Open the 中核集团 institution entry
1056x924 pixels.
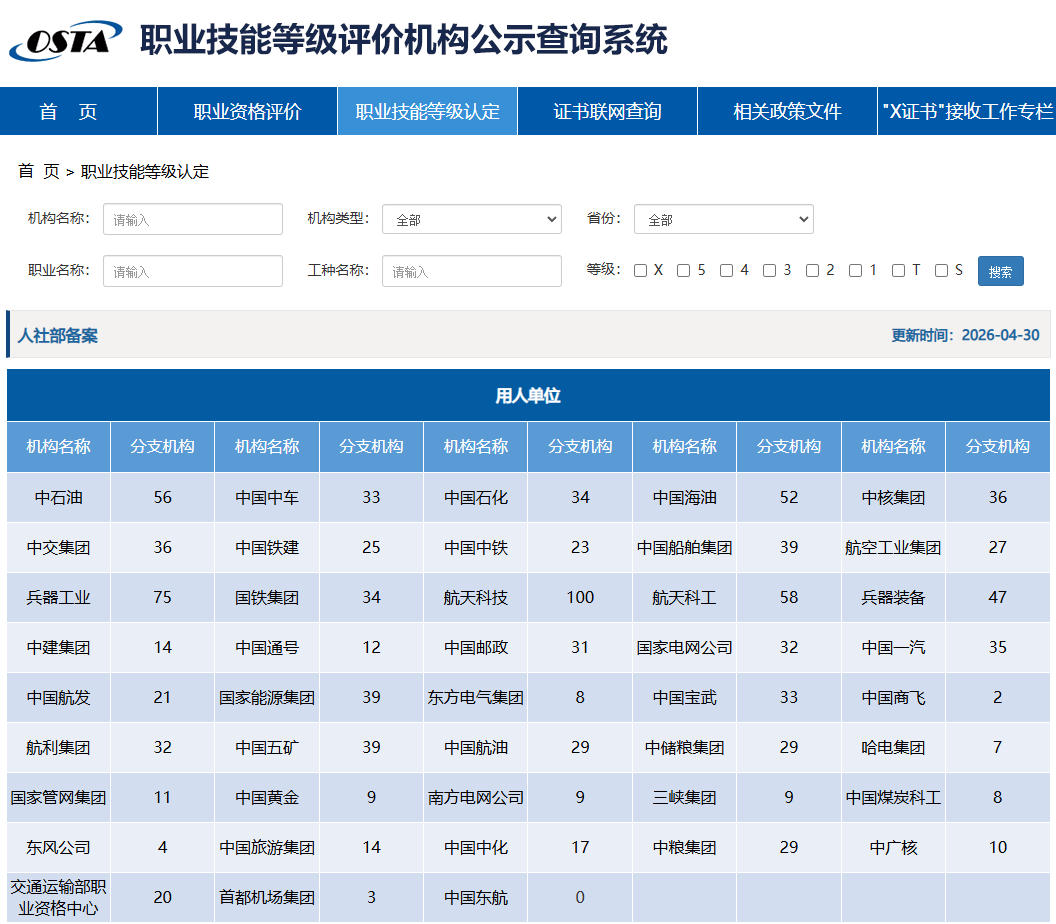tap(893, 498)
